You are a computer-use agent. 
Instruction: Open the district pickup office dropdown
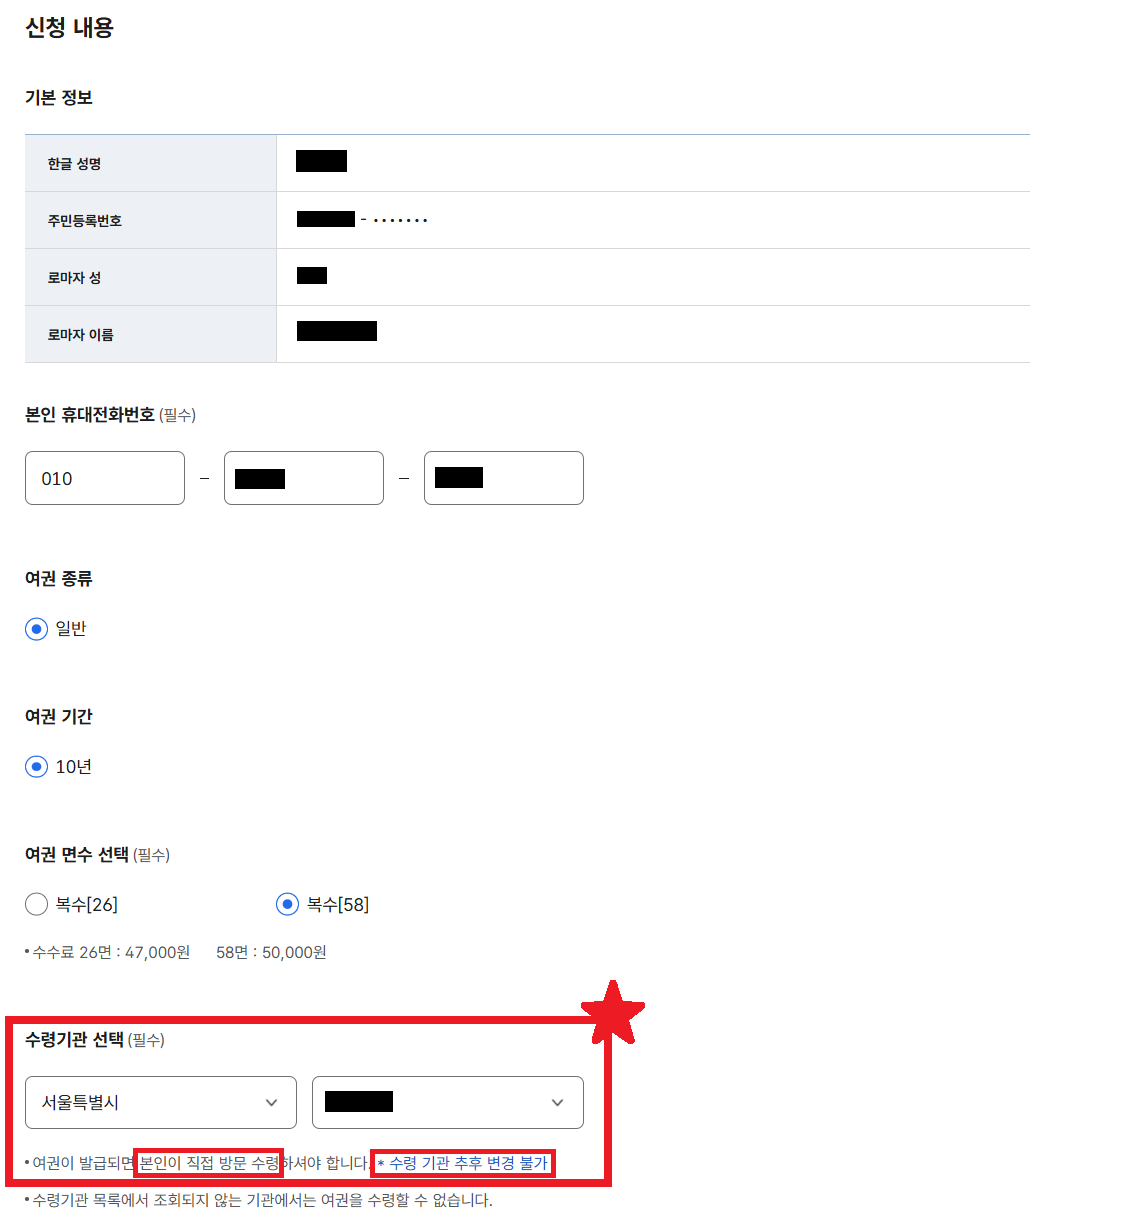coord(448,1102)
